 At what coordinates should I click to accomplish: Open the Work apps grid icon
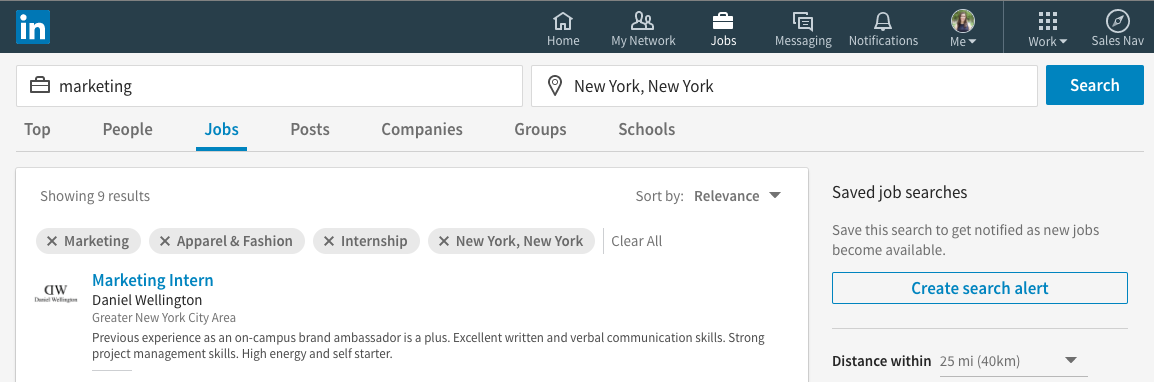point(1047,21)
